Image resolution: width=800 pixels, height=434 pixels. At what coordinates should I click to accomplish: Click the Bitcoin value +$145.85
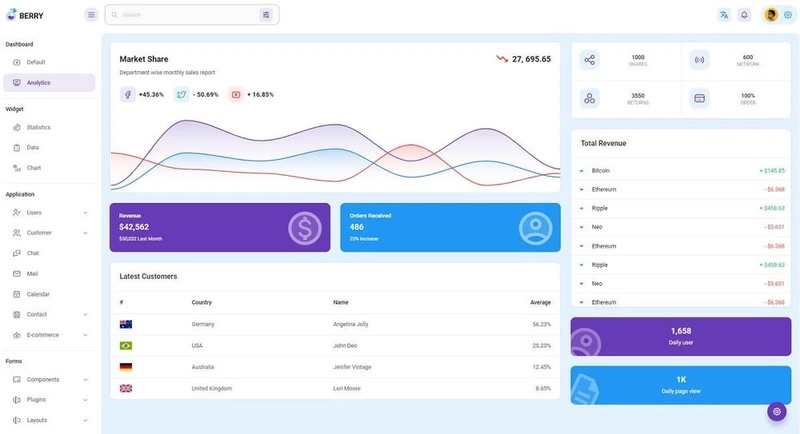pyautogui.click(x=772, y=171)
